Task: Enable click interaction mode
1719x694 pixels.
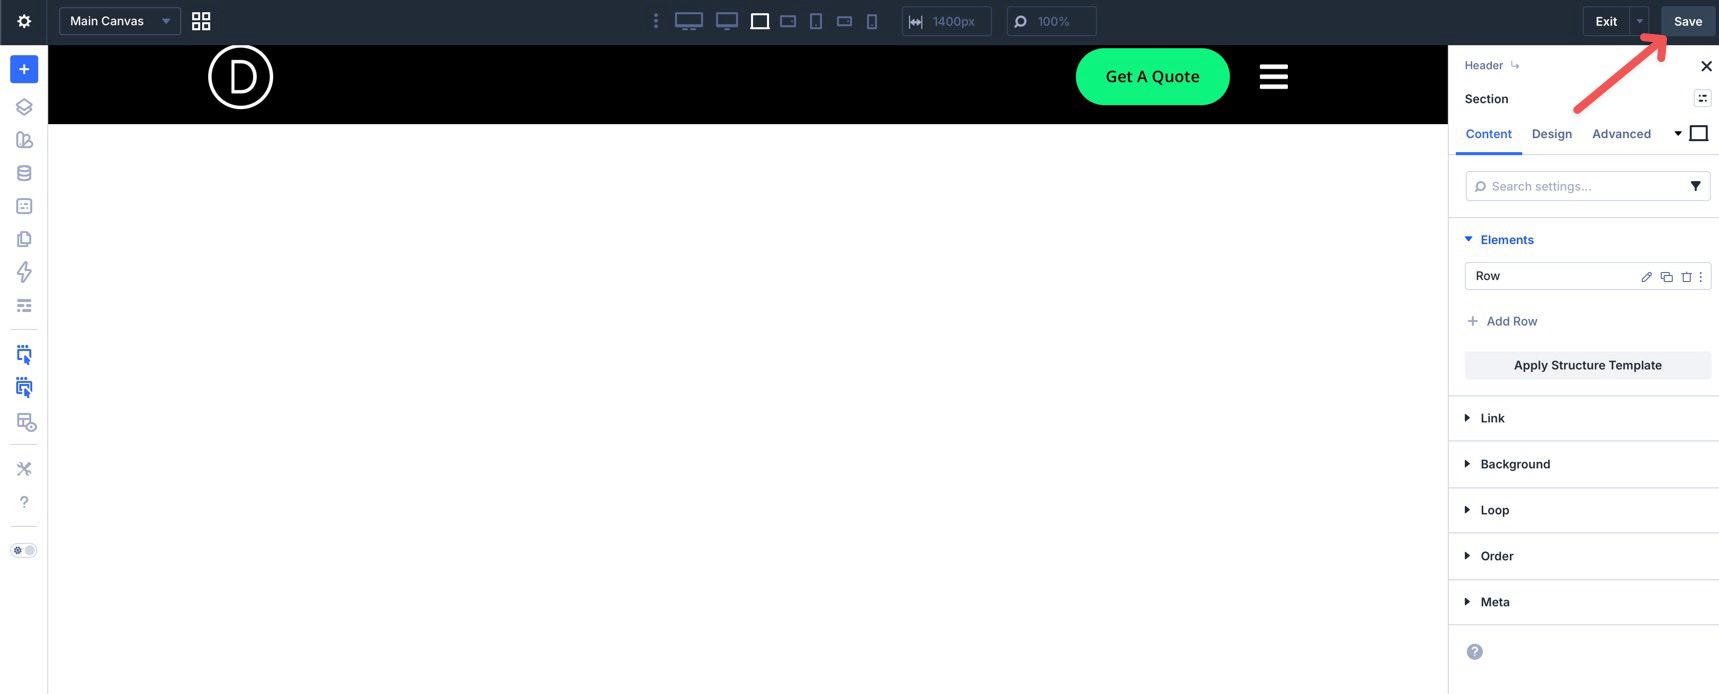Action: (x=24, y=354)
